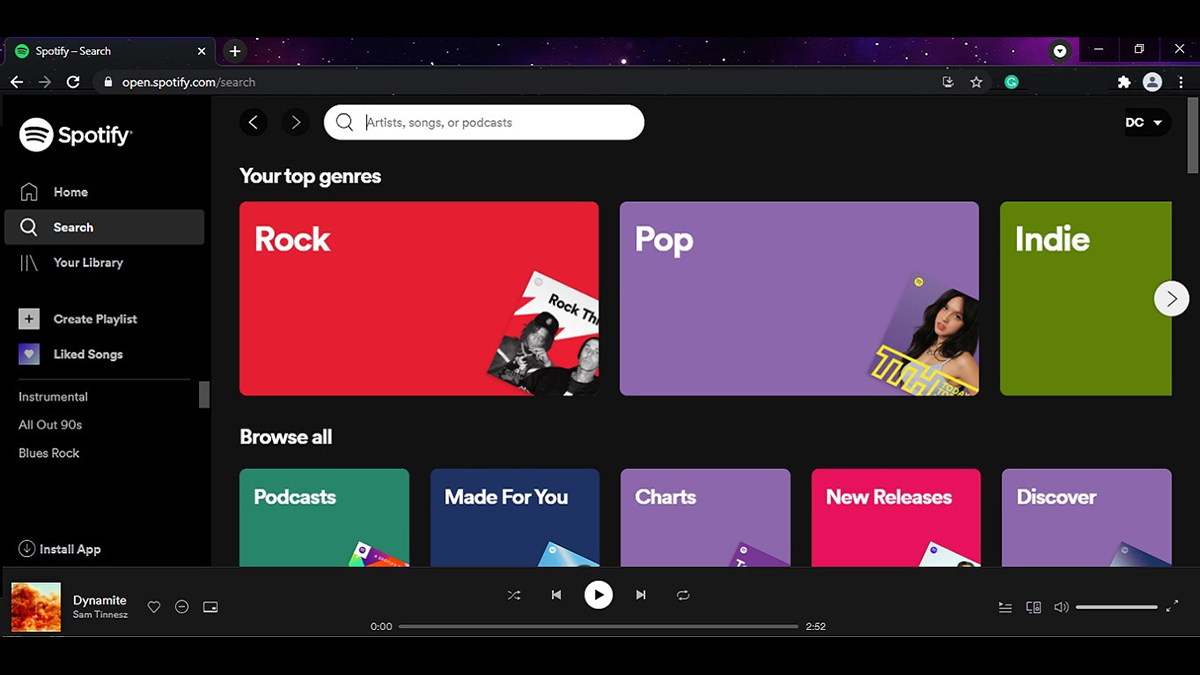This screenshot has height=675, width=1200.
Task: Select Search in the sidebar
Action: coord(104,227)
